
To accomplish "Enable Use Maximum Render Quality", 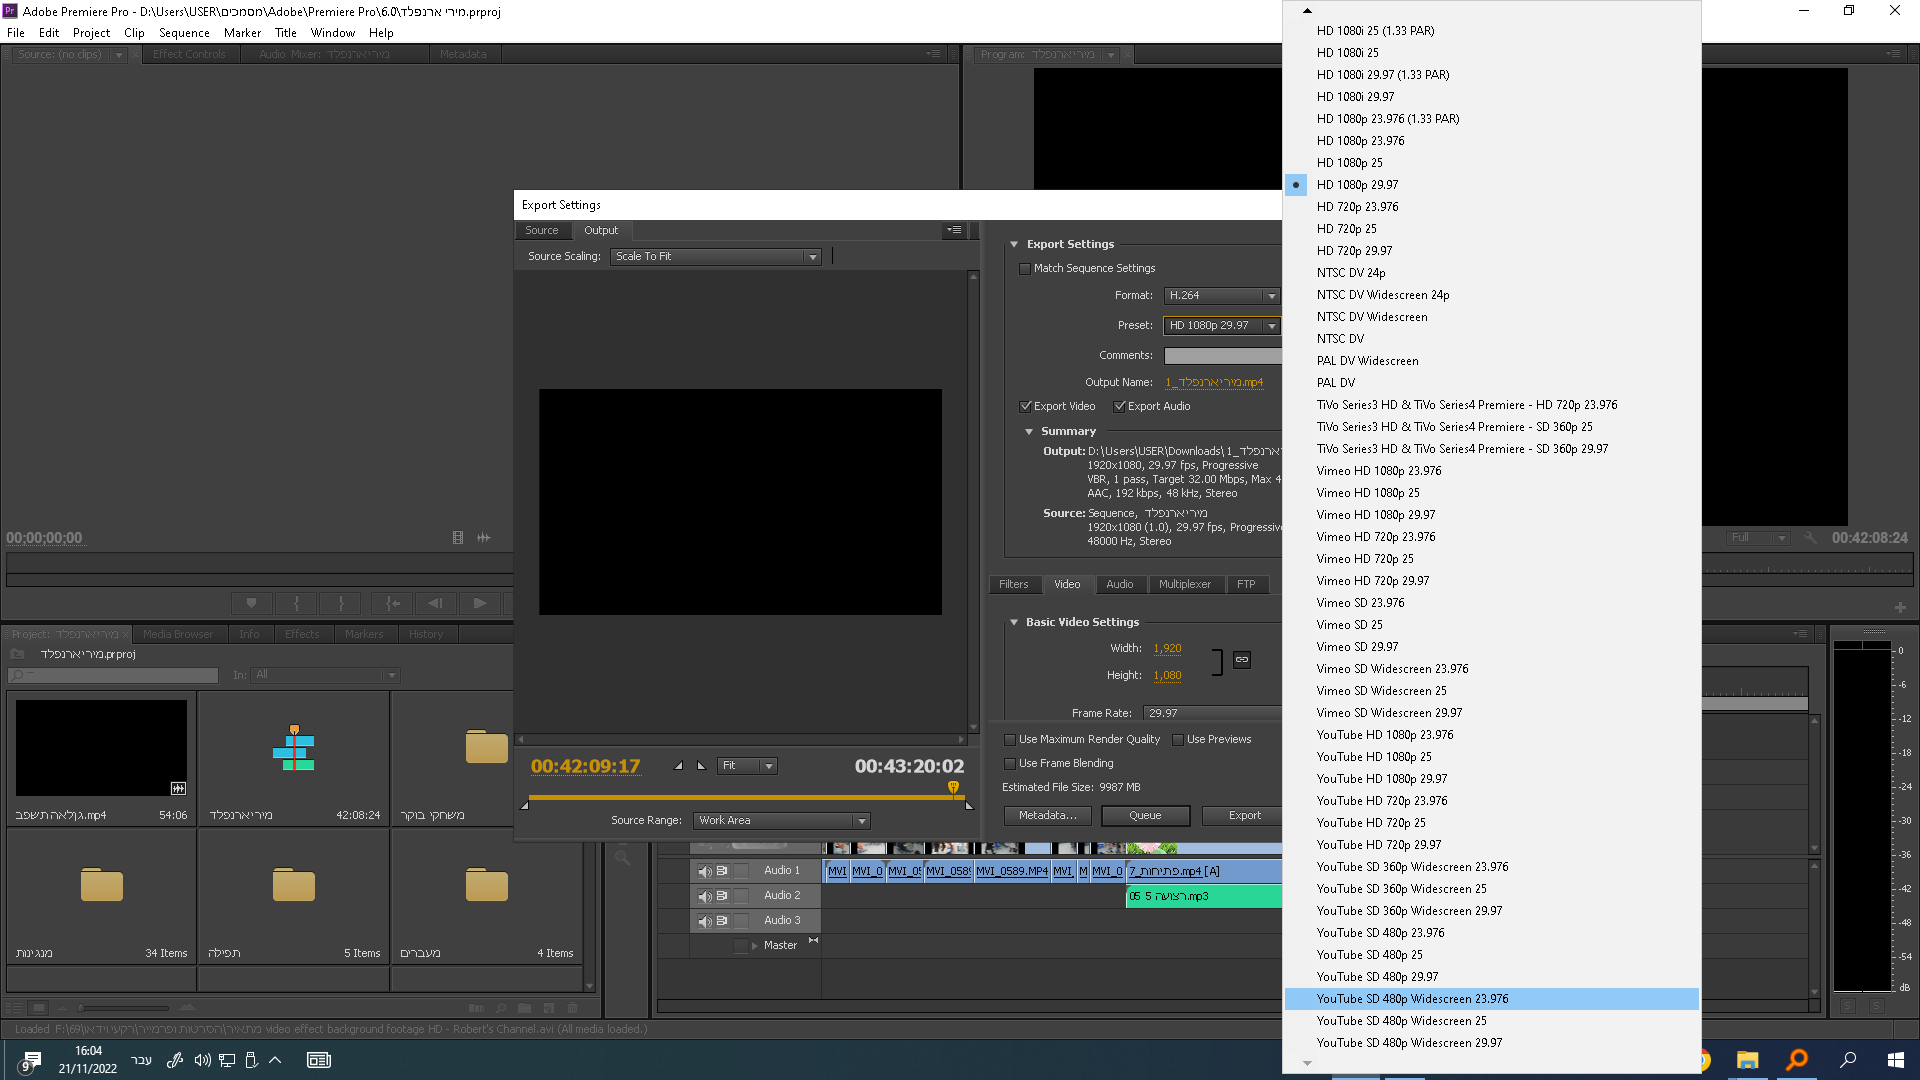I will tap(1010, 740).
